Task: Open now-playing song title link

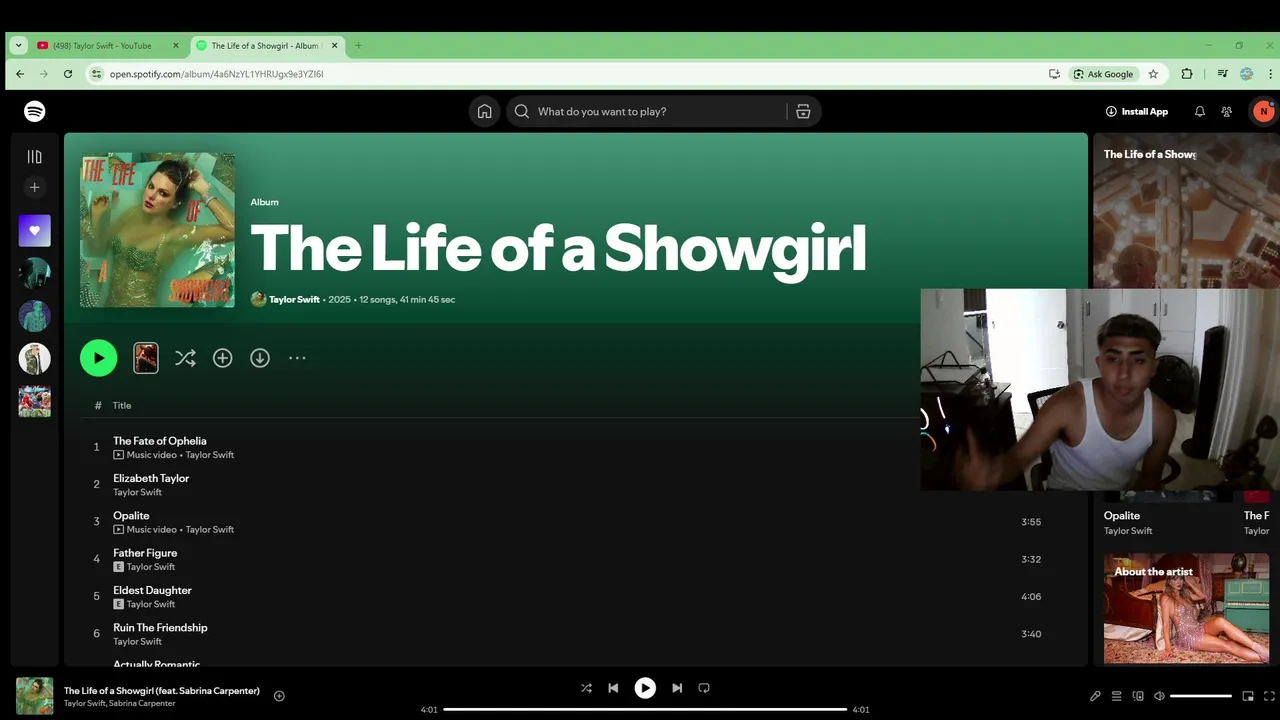Action: [162, 691]
